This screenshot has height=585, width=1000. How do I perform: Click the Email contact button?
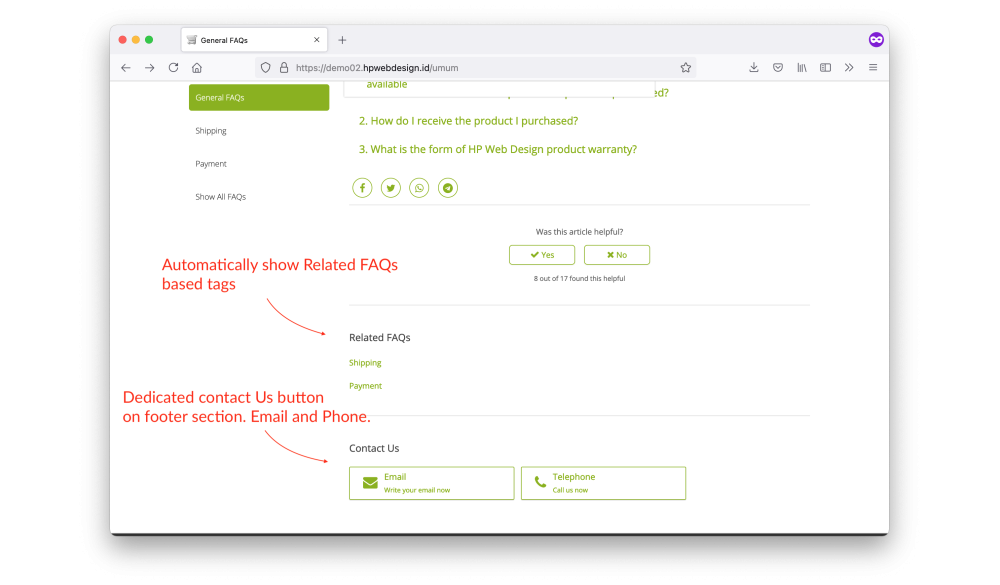pyautogui.click(x=431, y=483)
